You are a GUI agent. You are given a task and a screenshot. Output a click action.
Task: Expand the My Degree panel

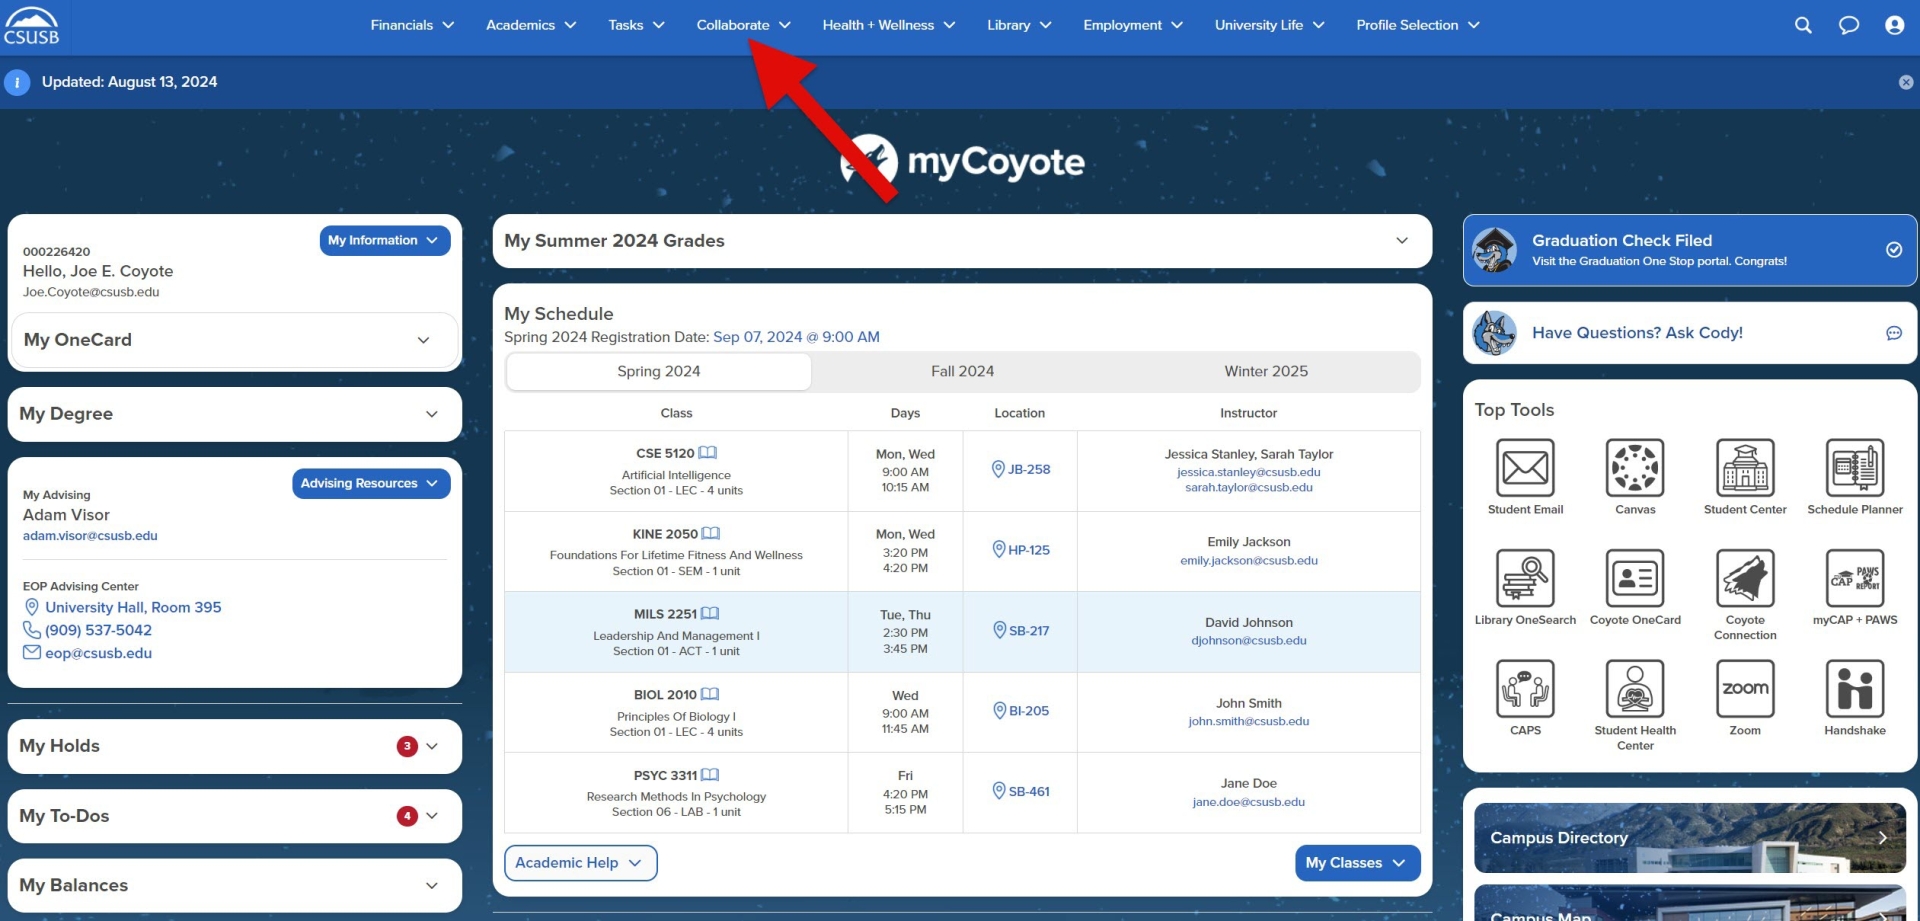pos(234,414)
